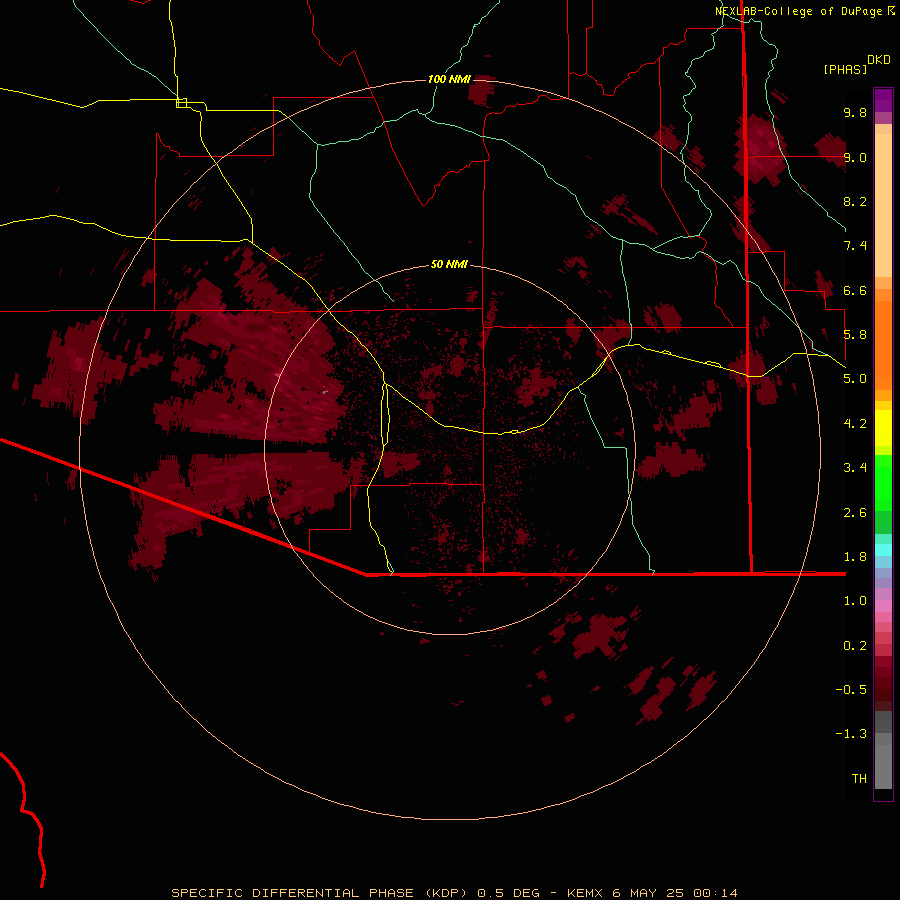The height and width of the screenshot is (900, 900).
Task: Click the -0.5 value on color scale
Action: coord(851,690)
